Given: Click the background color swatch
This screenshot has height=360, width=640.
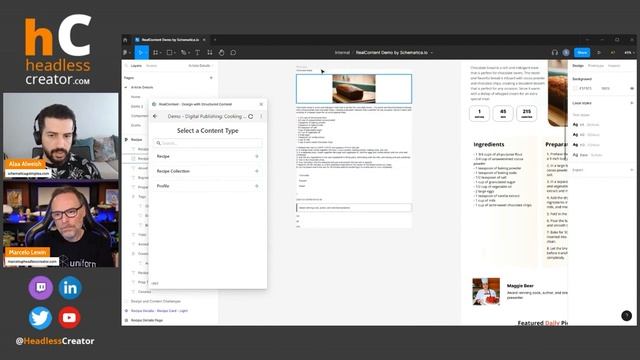Looking at the screenshot, I should [575, 88].
